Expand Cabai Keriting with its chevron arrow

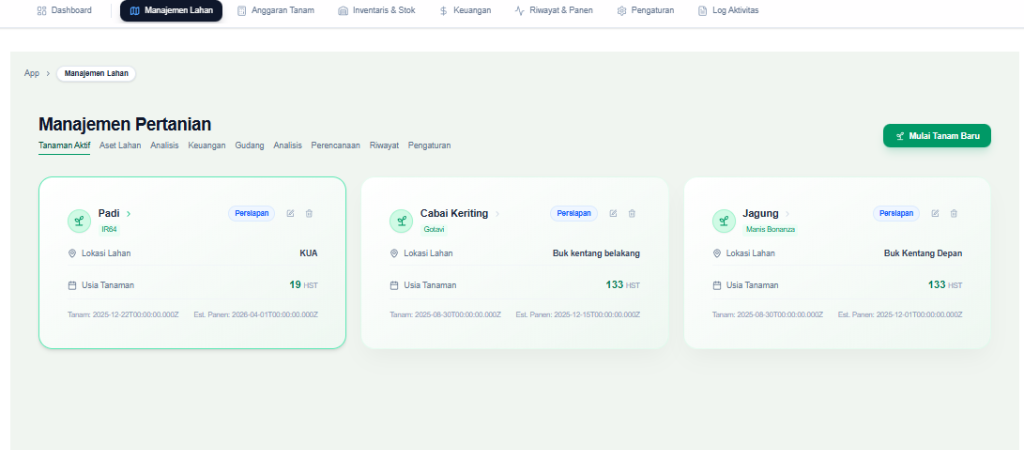498,214
